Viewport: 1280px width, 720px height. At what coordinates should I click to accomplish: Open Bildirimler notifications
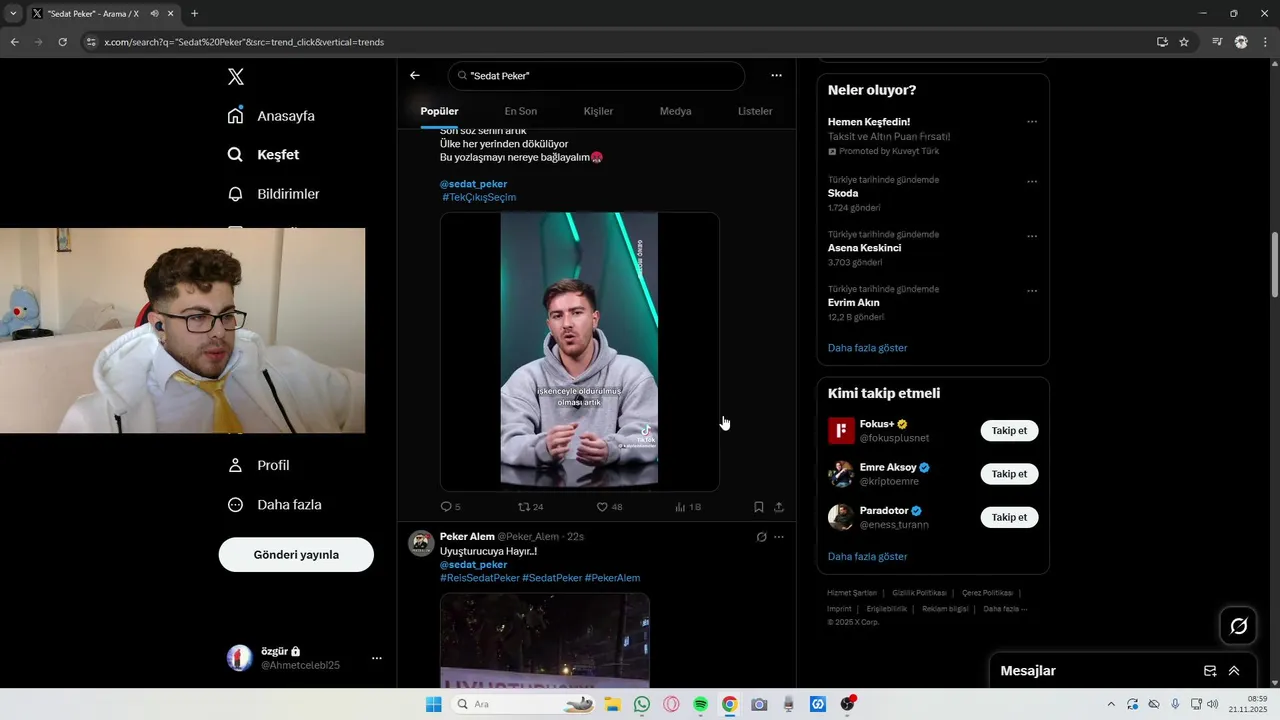pyautogui.click(x=273, y=194)
